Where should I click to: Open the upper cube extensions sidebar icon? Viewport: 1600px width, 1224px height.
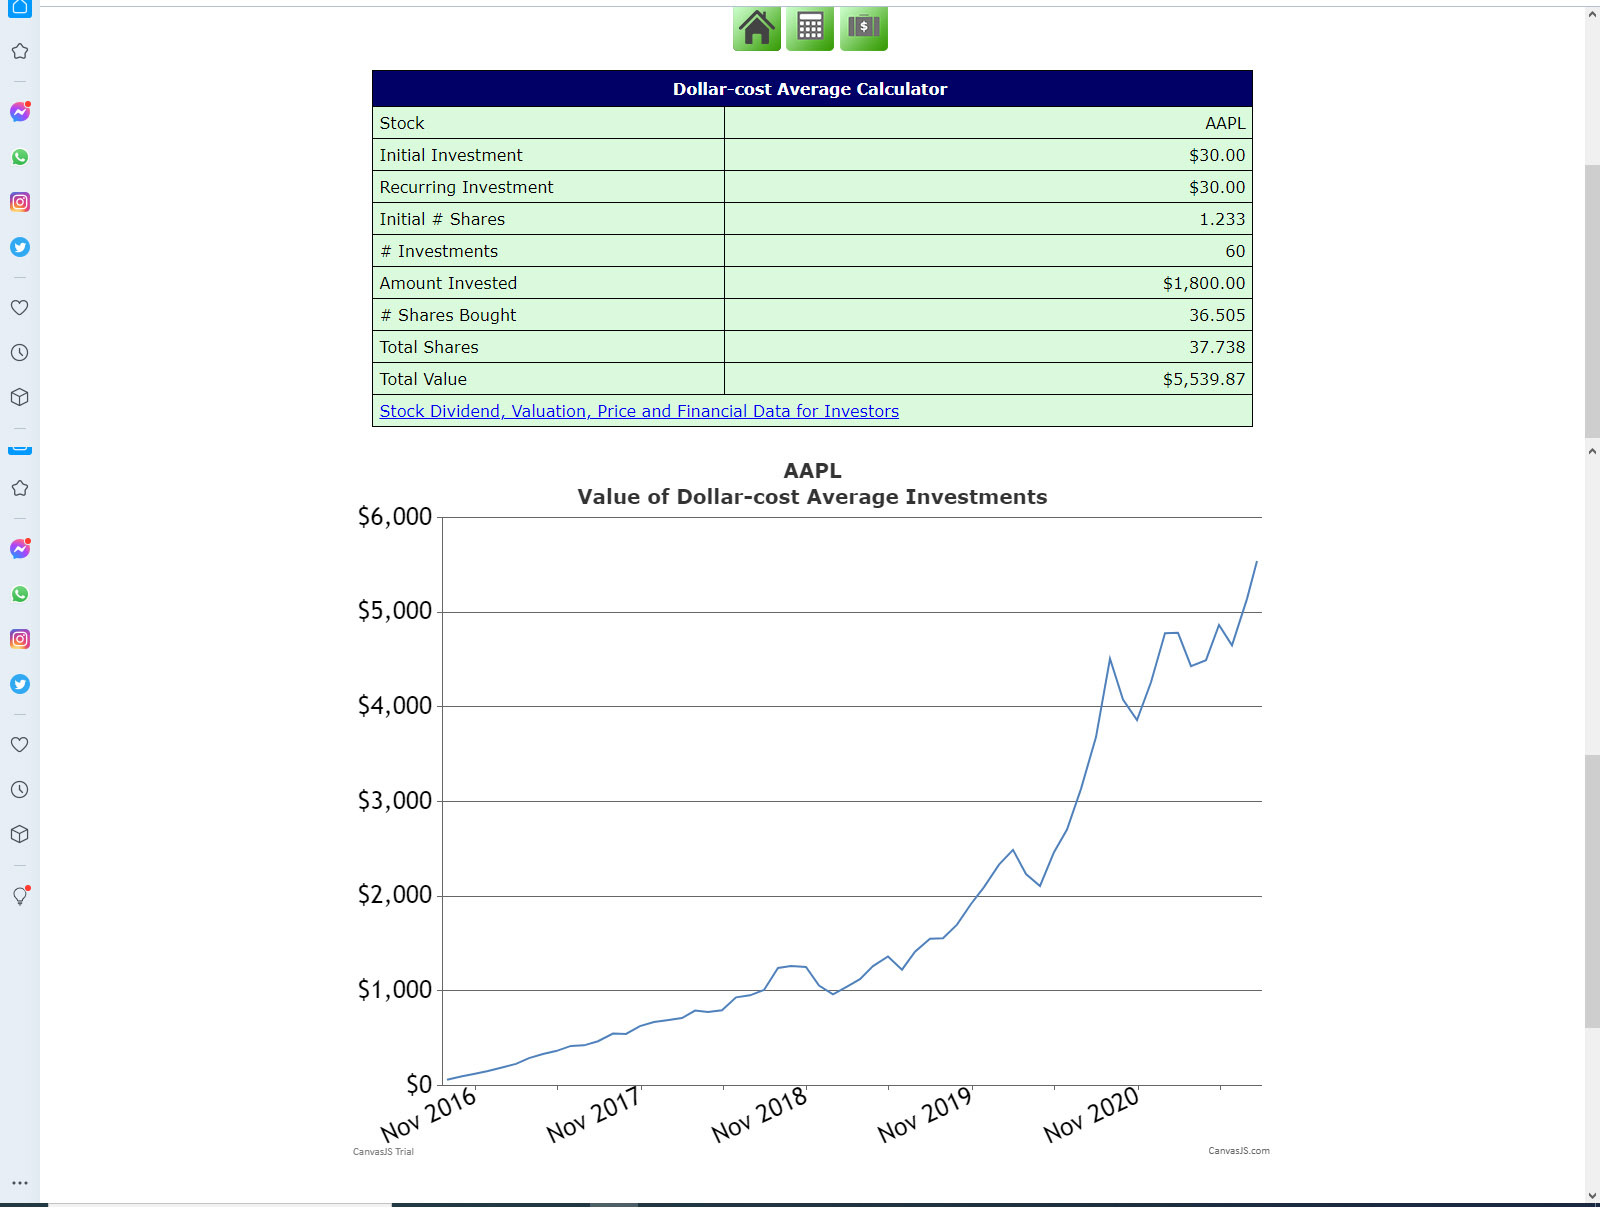(20, 397)
